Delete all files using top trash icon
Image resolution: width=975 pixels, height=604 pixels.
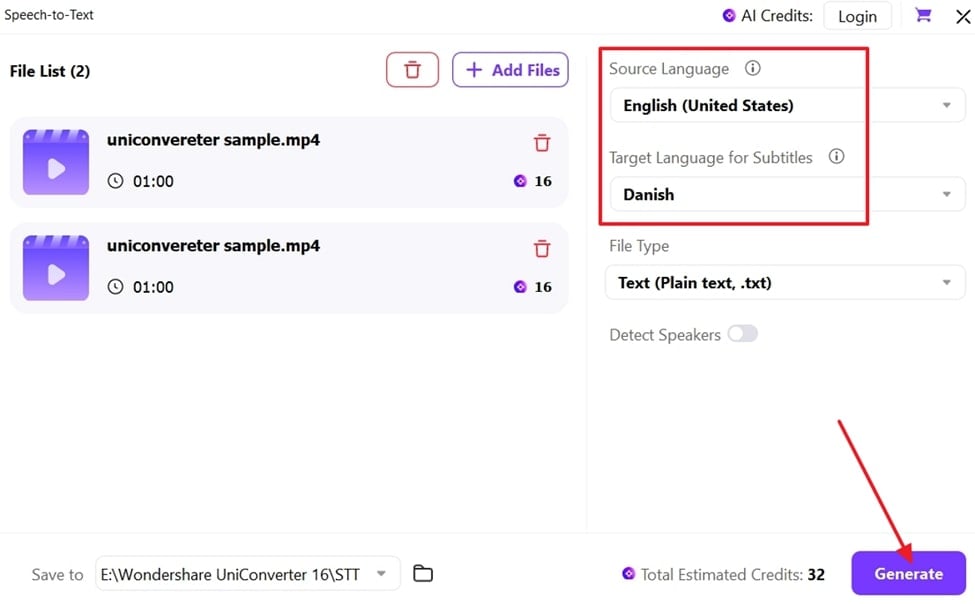pyautogui.click(x=412, y=70)
